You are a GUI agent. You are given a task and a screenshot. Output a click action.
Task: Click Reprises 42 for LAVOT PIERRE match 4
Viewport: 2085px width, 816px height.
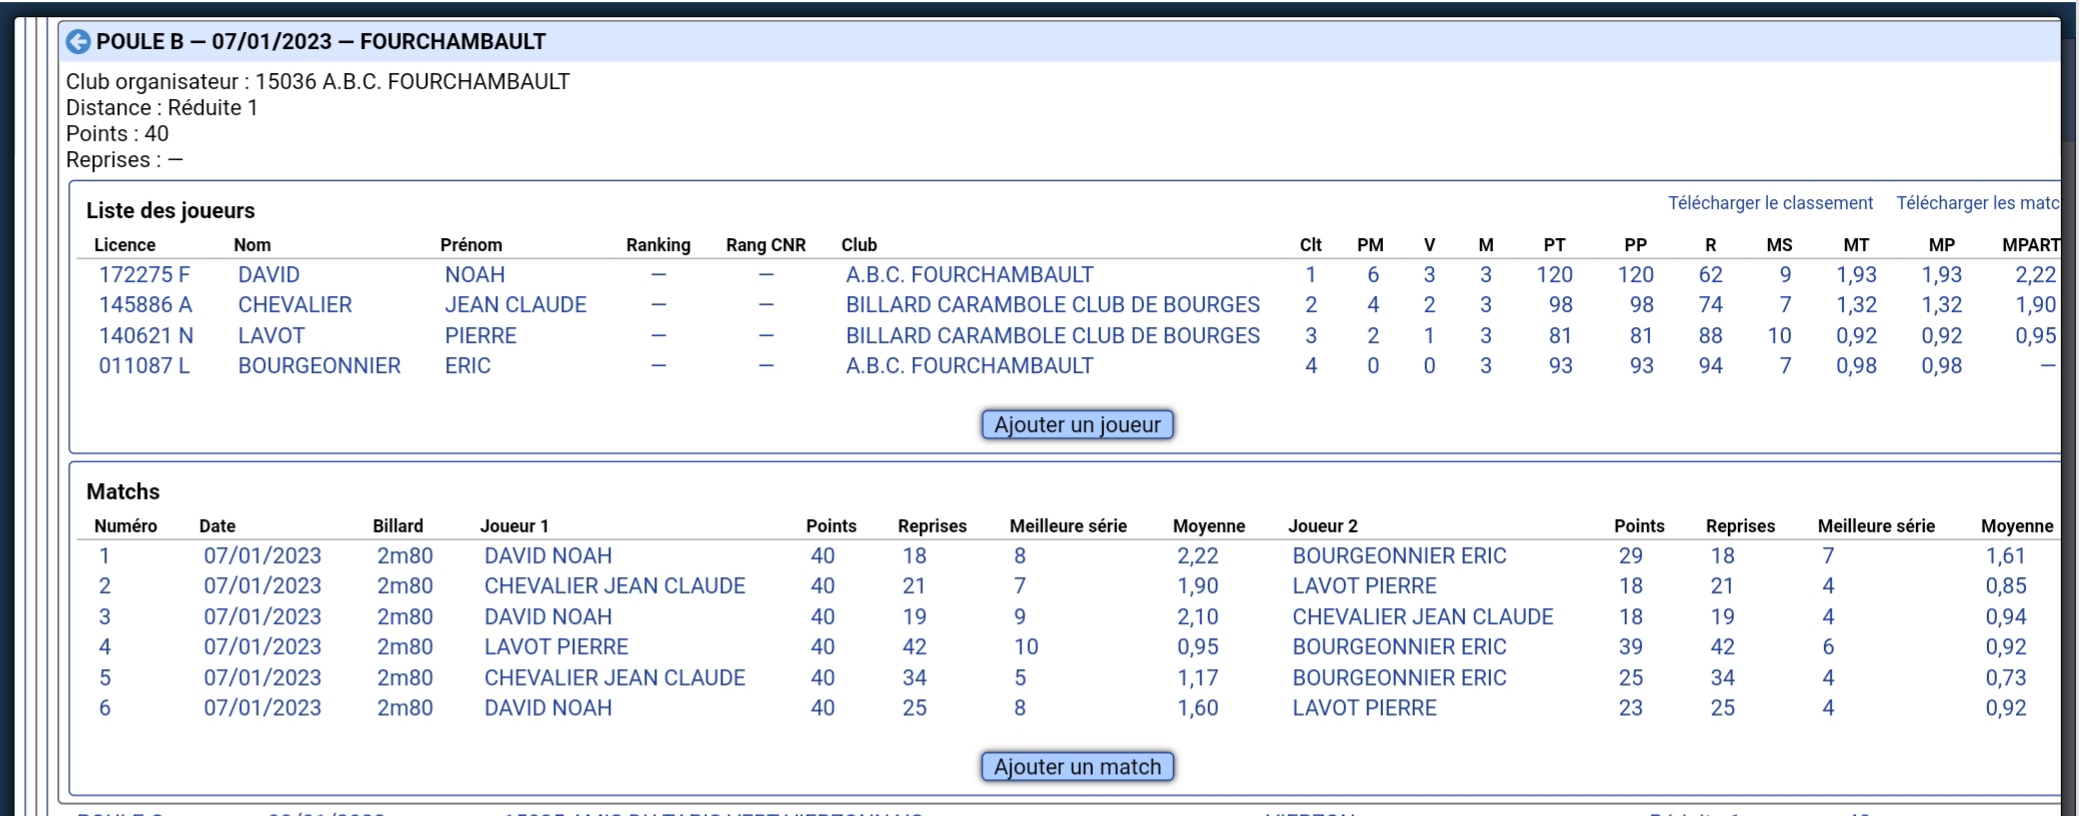[x=914, y=647]
